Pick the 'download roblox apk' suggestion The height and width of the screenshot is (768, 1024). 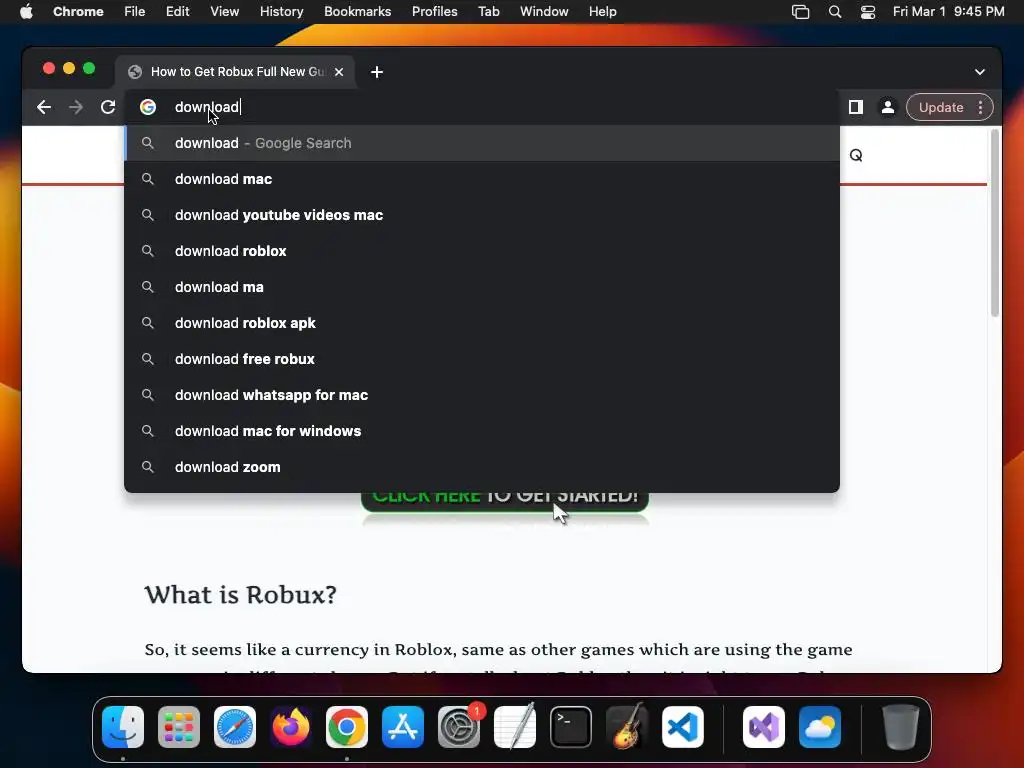pos(482,323)
